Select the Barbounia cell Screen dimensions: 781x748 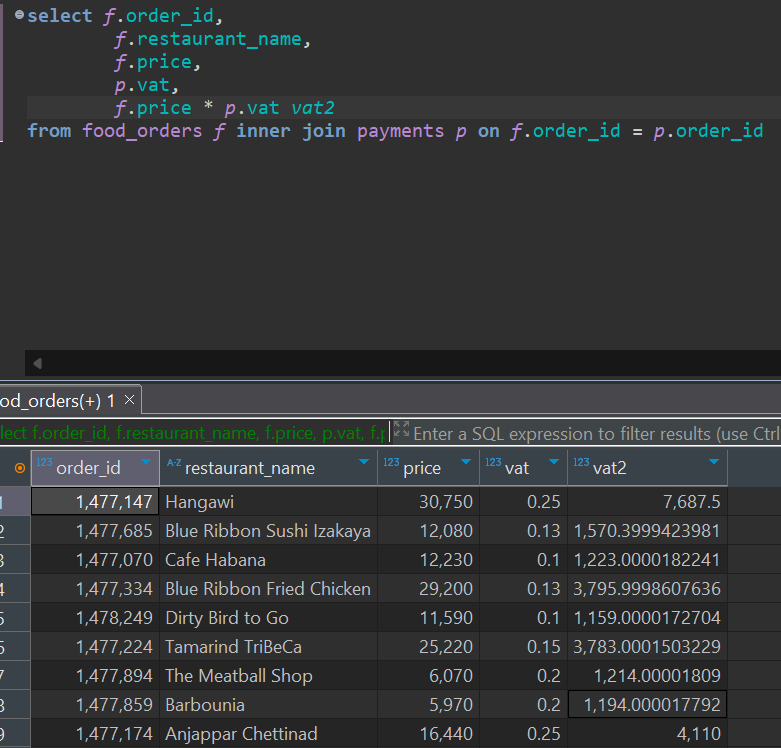(268, 705)
